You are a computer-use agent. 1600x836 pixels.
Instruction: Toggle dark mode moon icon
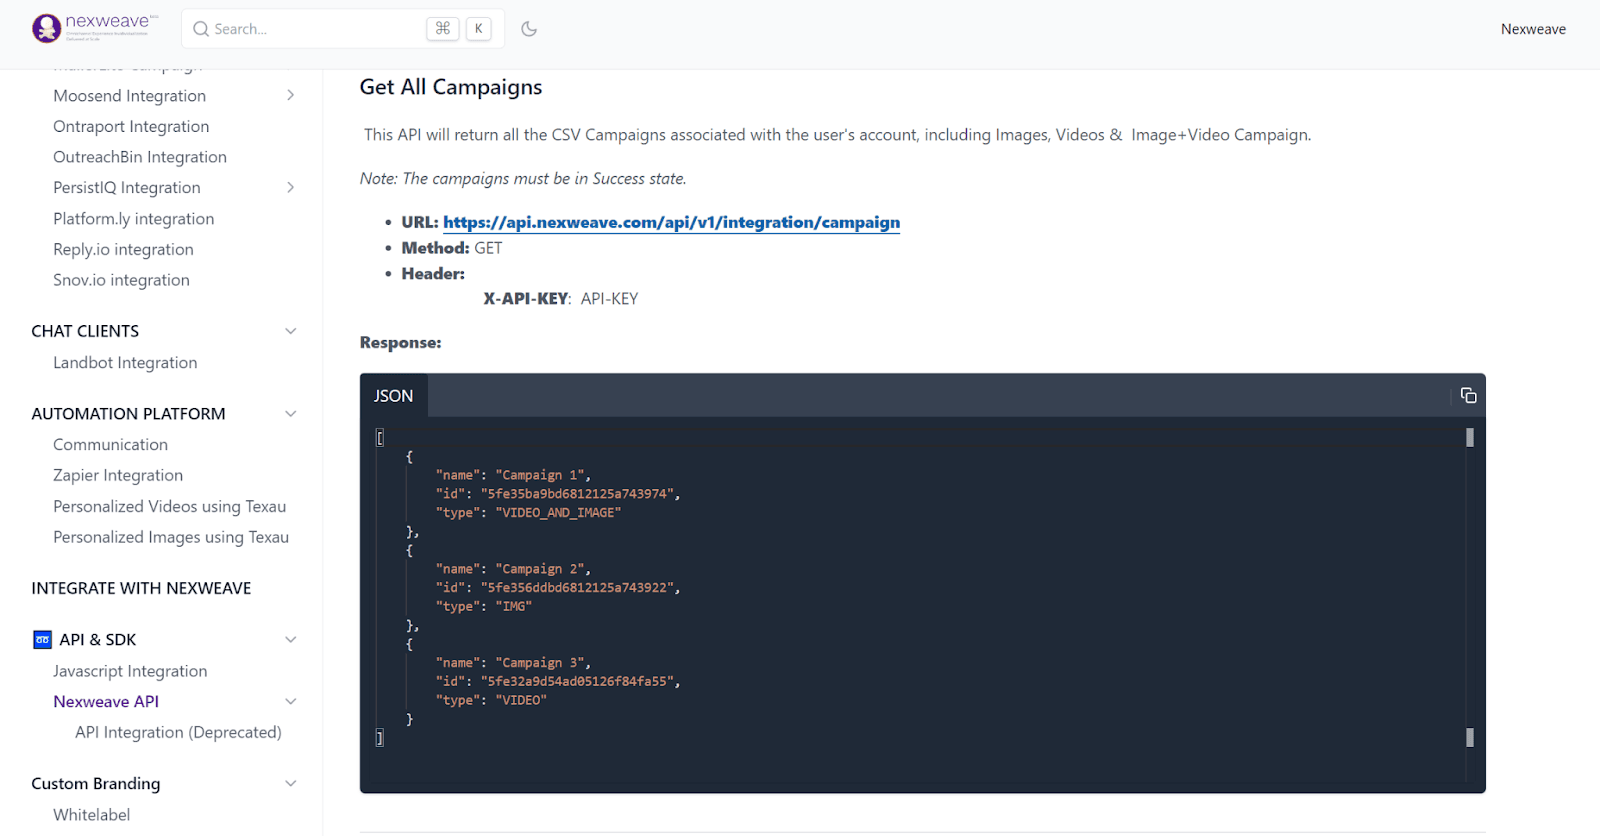pos(529,29)
